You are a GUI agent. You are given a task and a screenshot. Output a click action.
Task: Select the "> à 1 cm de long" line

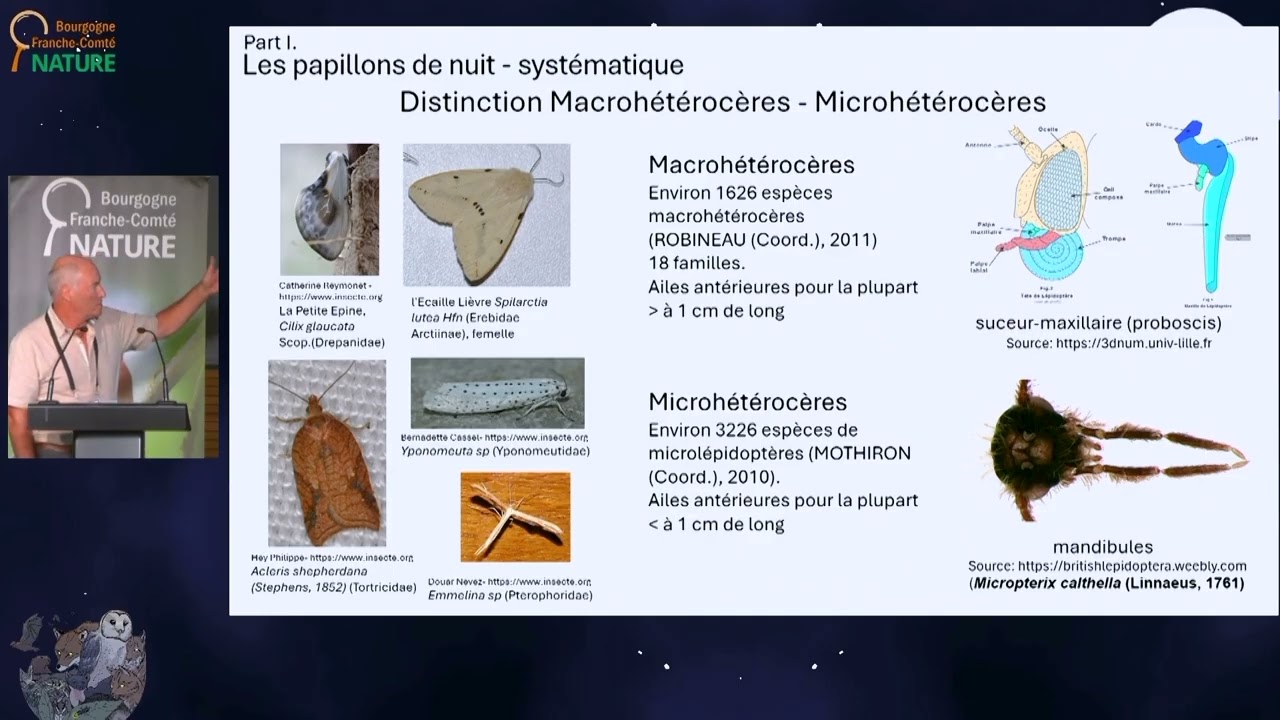click(716, 311)
